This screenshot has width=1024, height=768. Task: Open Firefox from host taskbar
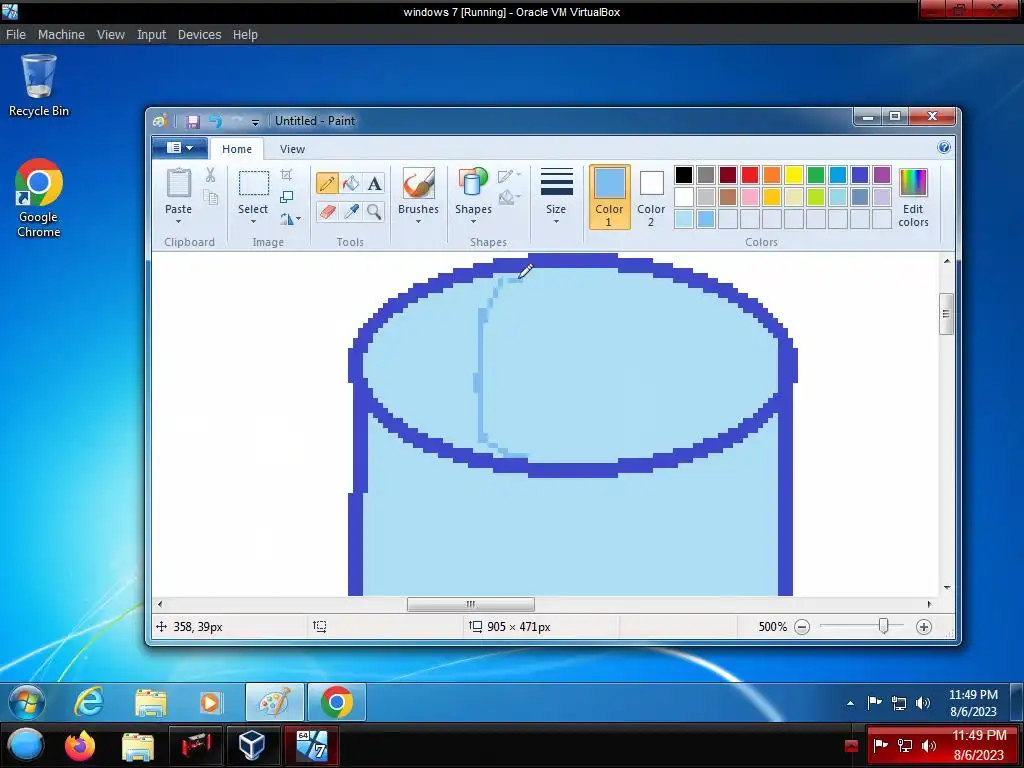tap(80, 746)
